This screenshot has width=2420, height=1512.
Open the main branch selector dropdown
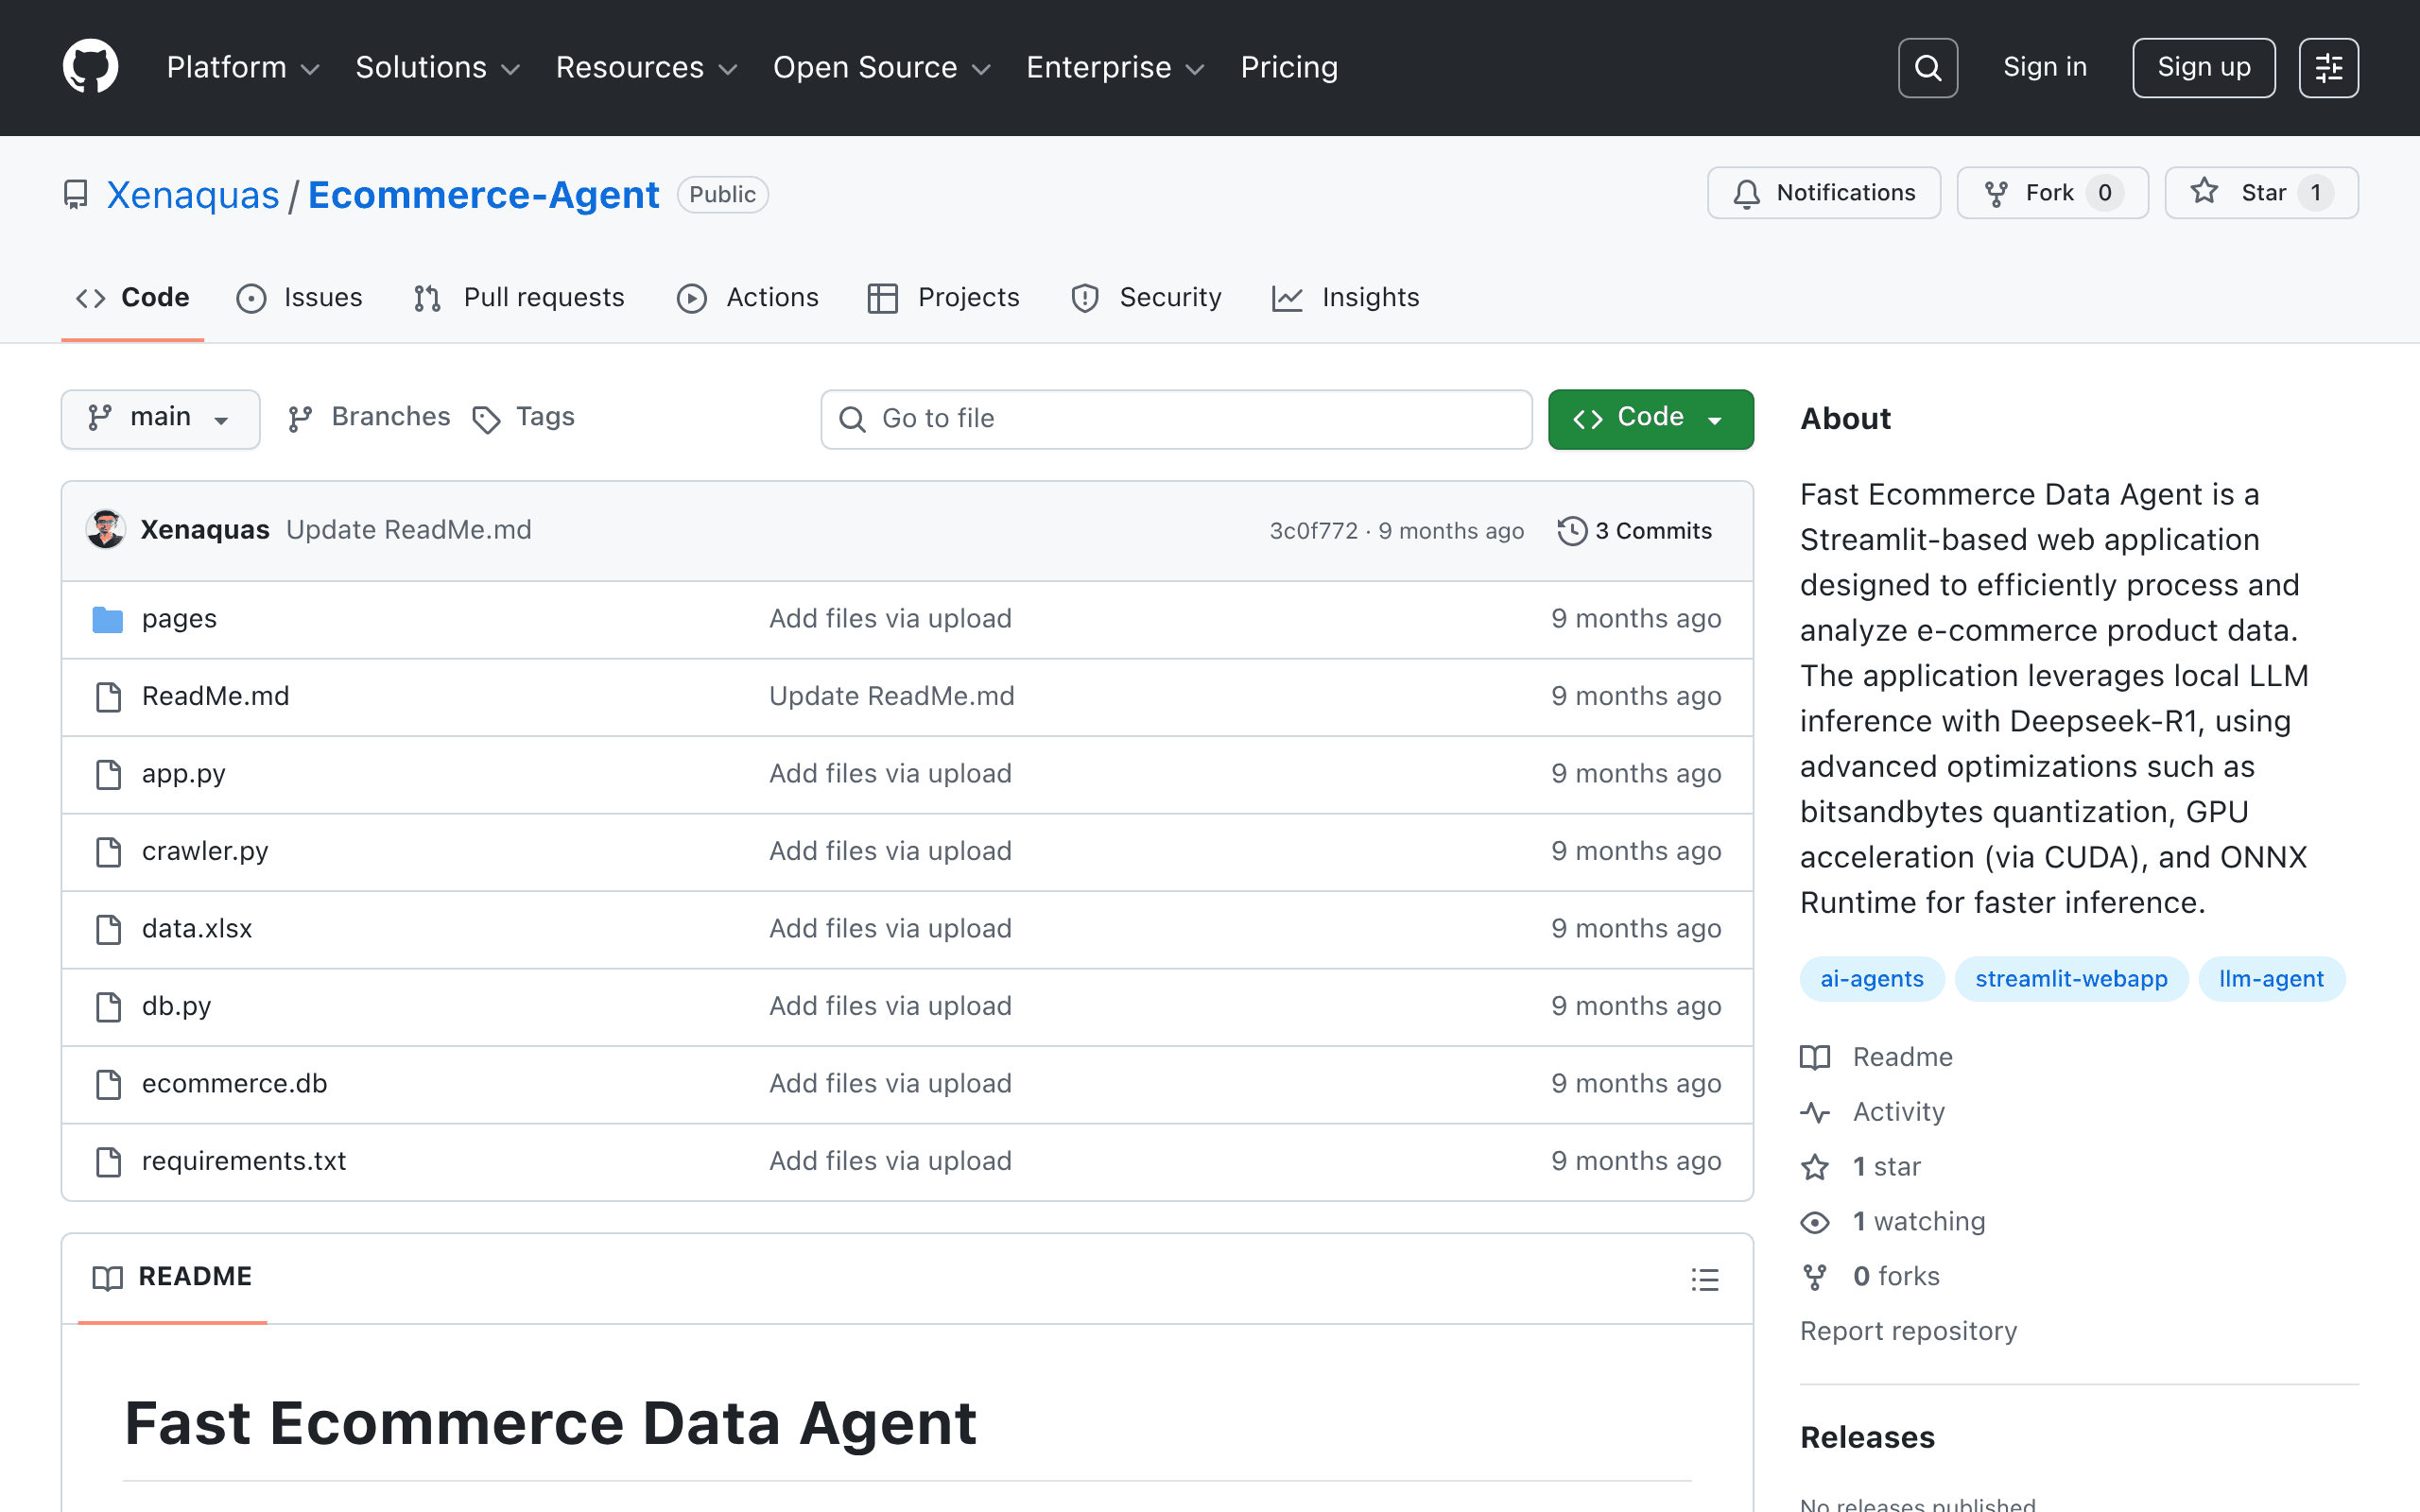coord(161,418)
